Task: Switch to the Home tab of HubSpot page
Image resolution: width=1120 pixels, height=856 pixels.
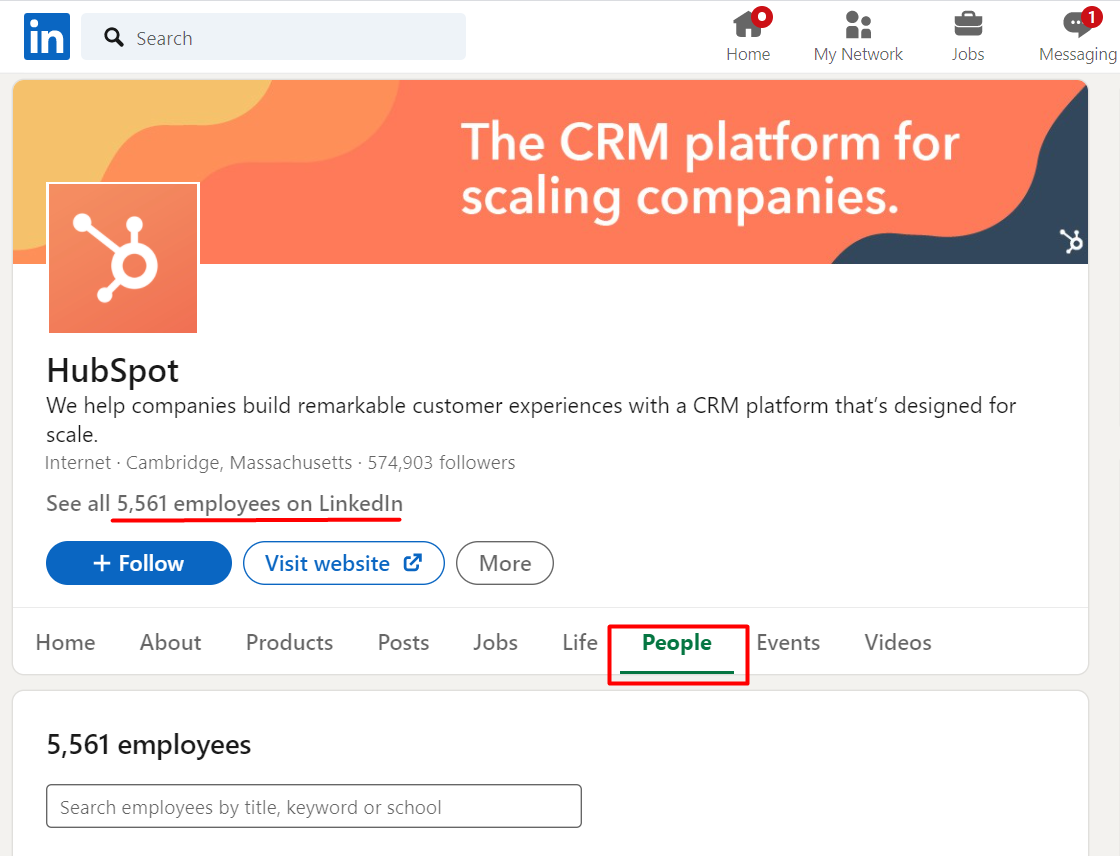Action: pyautogui.click(x=66, y=642)
